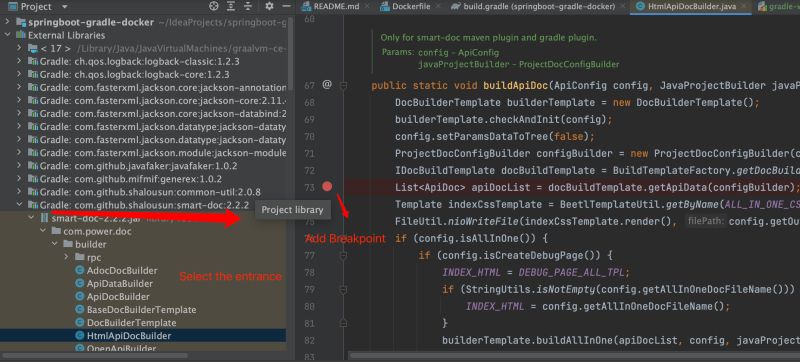This screenshot has height=362, width=800.
Task: Click the Dockerfile tab docker icon
Action: 385,7
